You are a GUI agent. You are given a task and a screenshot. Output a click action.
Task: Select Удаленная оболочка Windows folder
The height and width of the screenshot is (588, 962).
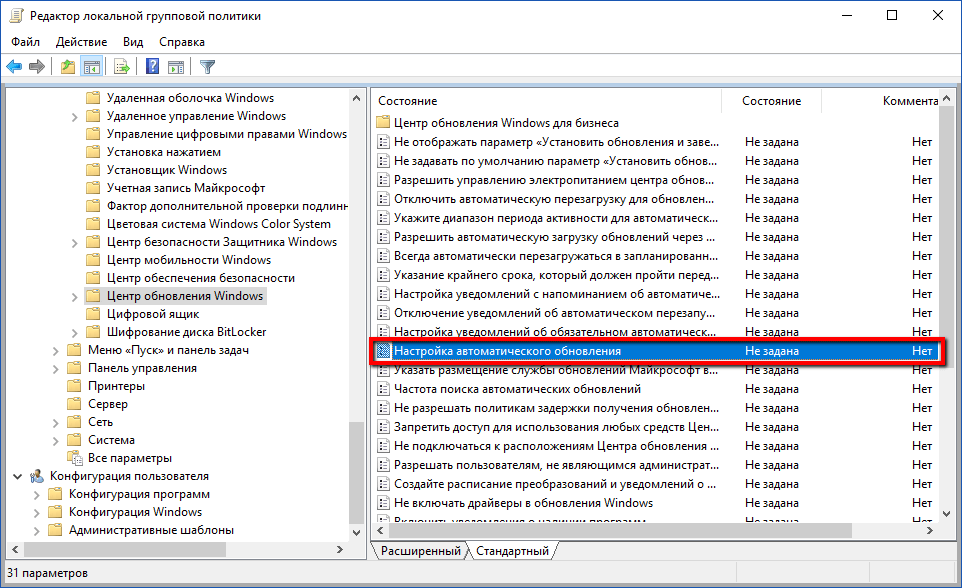[x=190, y=98]
